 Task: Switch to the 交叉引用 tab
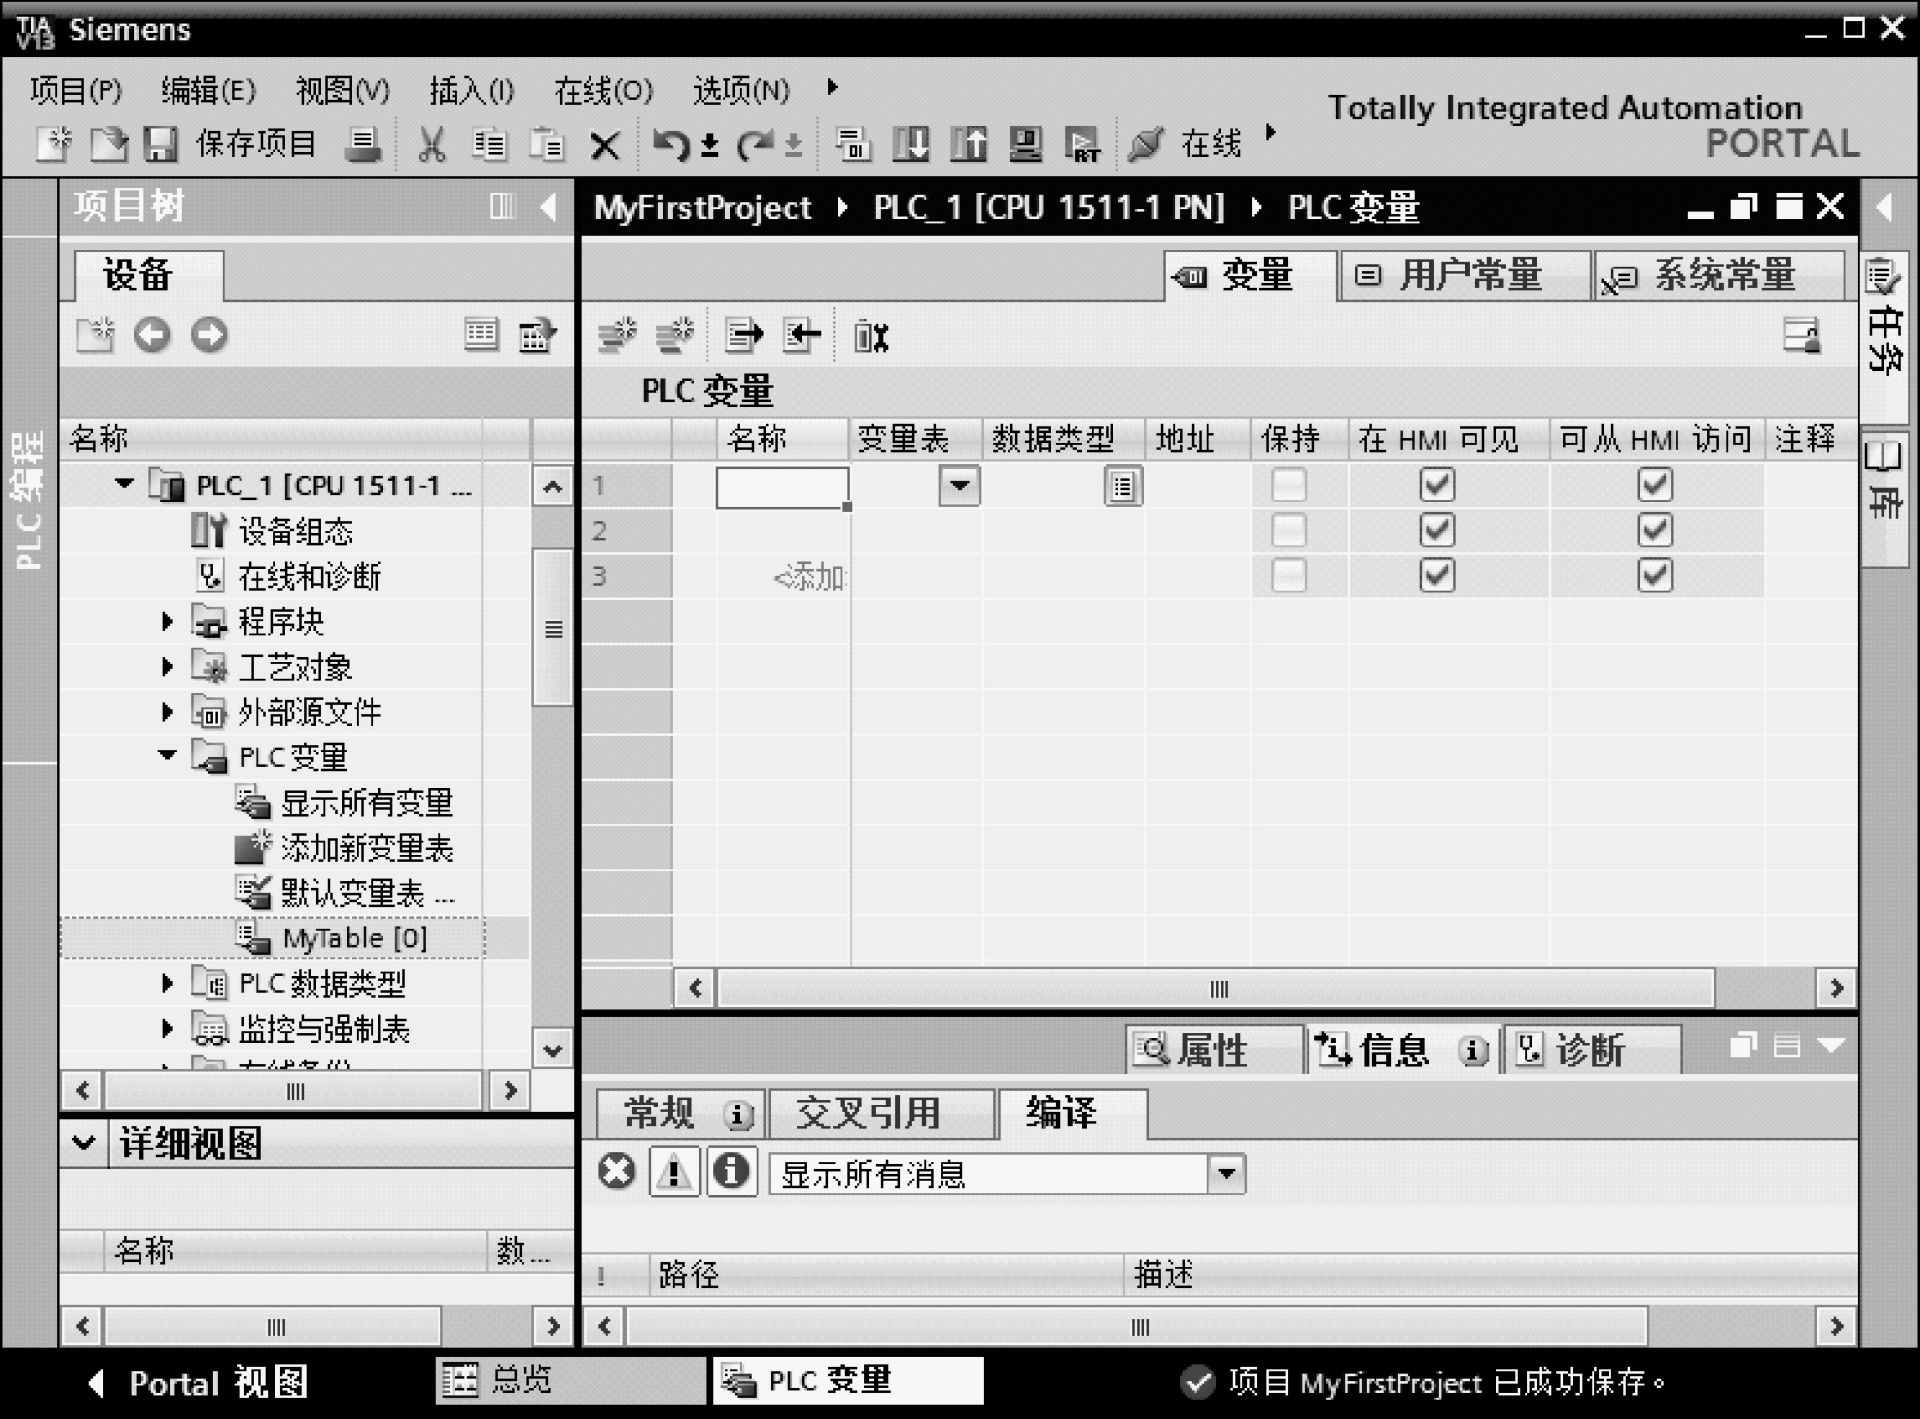881,1113
